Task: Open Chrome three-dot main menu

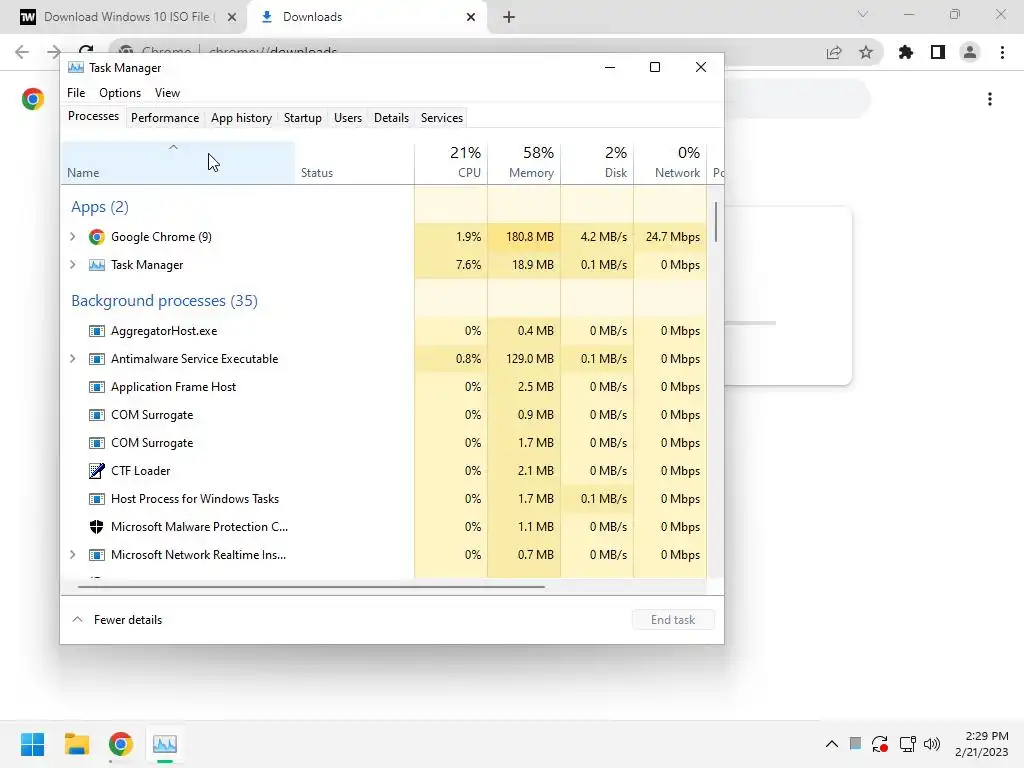Action: pyautogui.click(x=1002, y=52)
